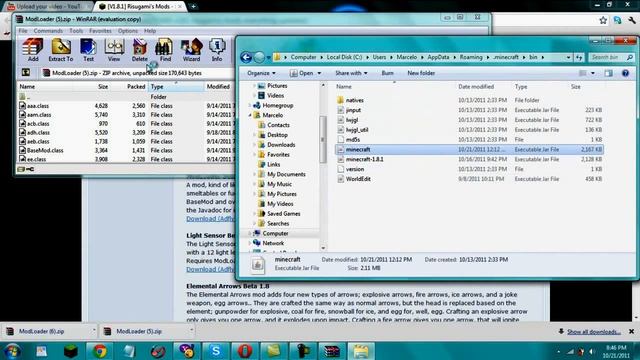Click the Add icon in WinRAR toolbar
640x360 pixels.
click(32, 50)
